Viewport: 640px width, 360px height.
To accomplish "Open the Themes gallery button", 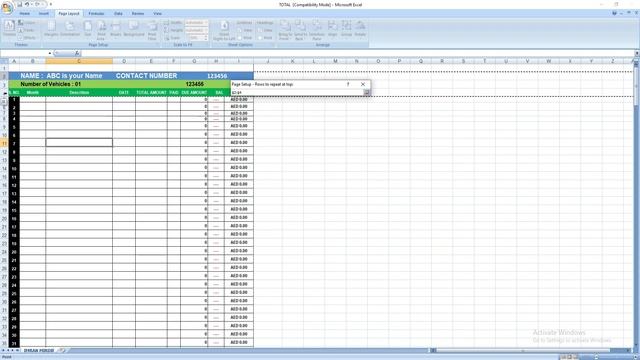I will (x=9, y=29).
